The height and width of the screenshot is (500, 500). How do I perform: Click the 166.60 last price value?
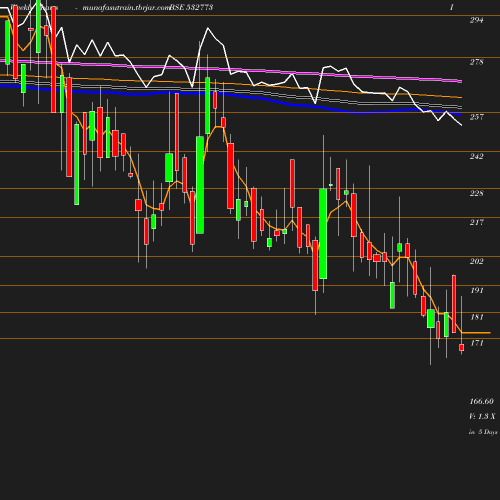[x=482, y=401]
